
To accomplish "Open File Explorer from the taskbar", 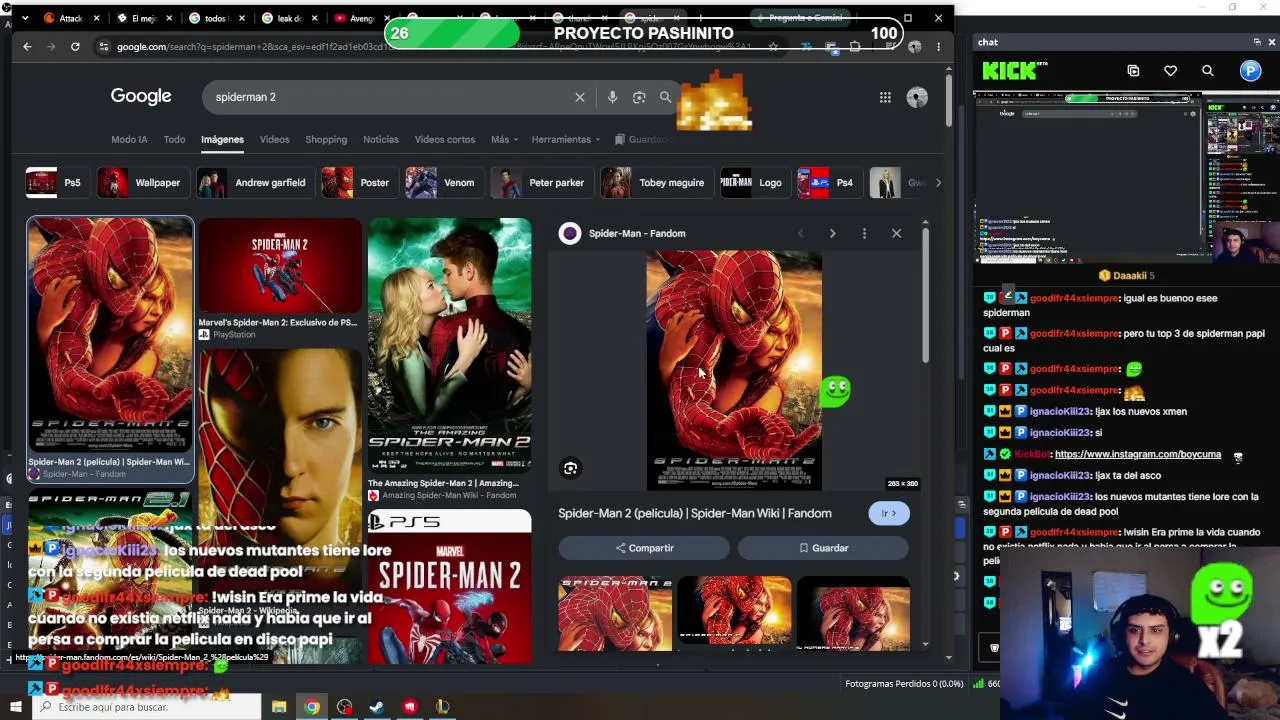I will (279, 707).
